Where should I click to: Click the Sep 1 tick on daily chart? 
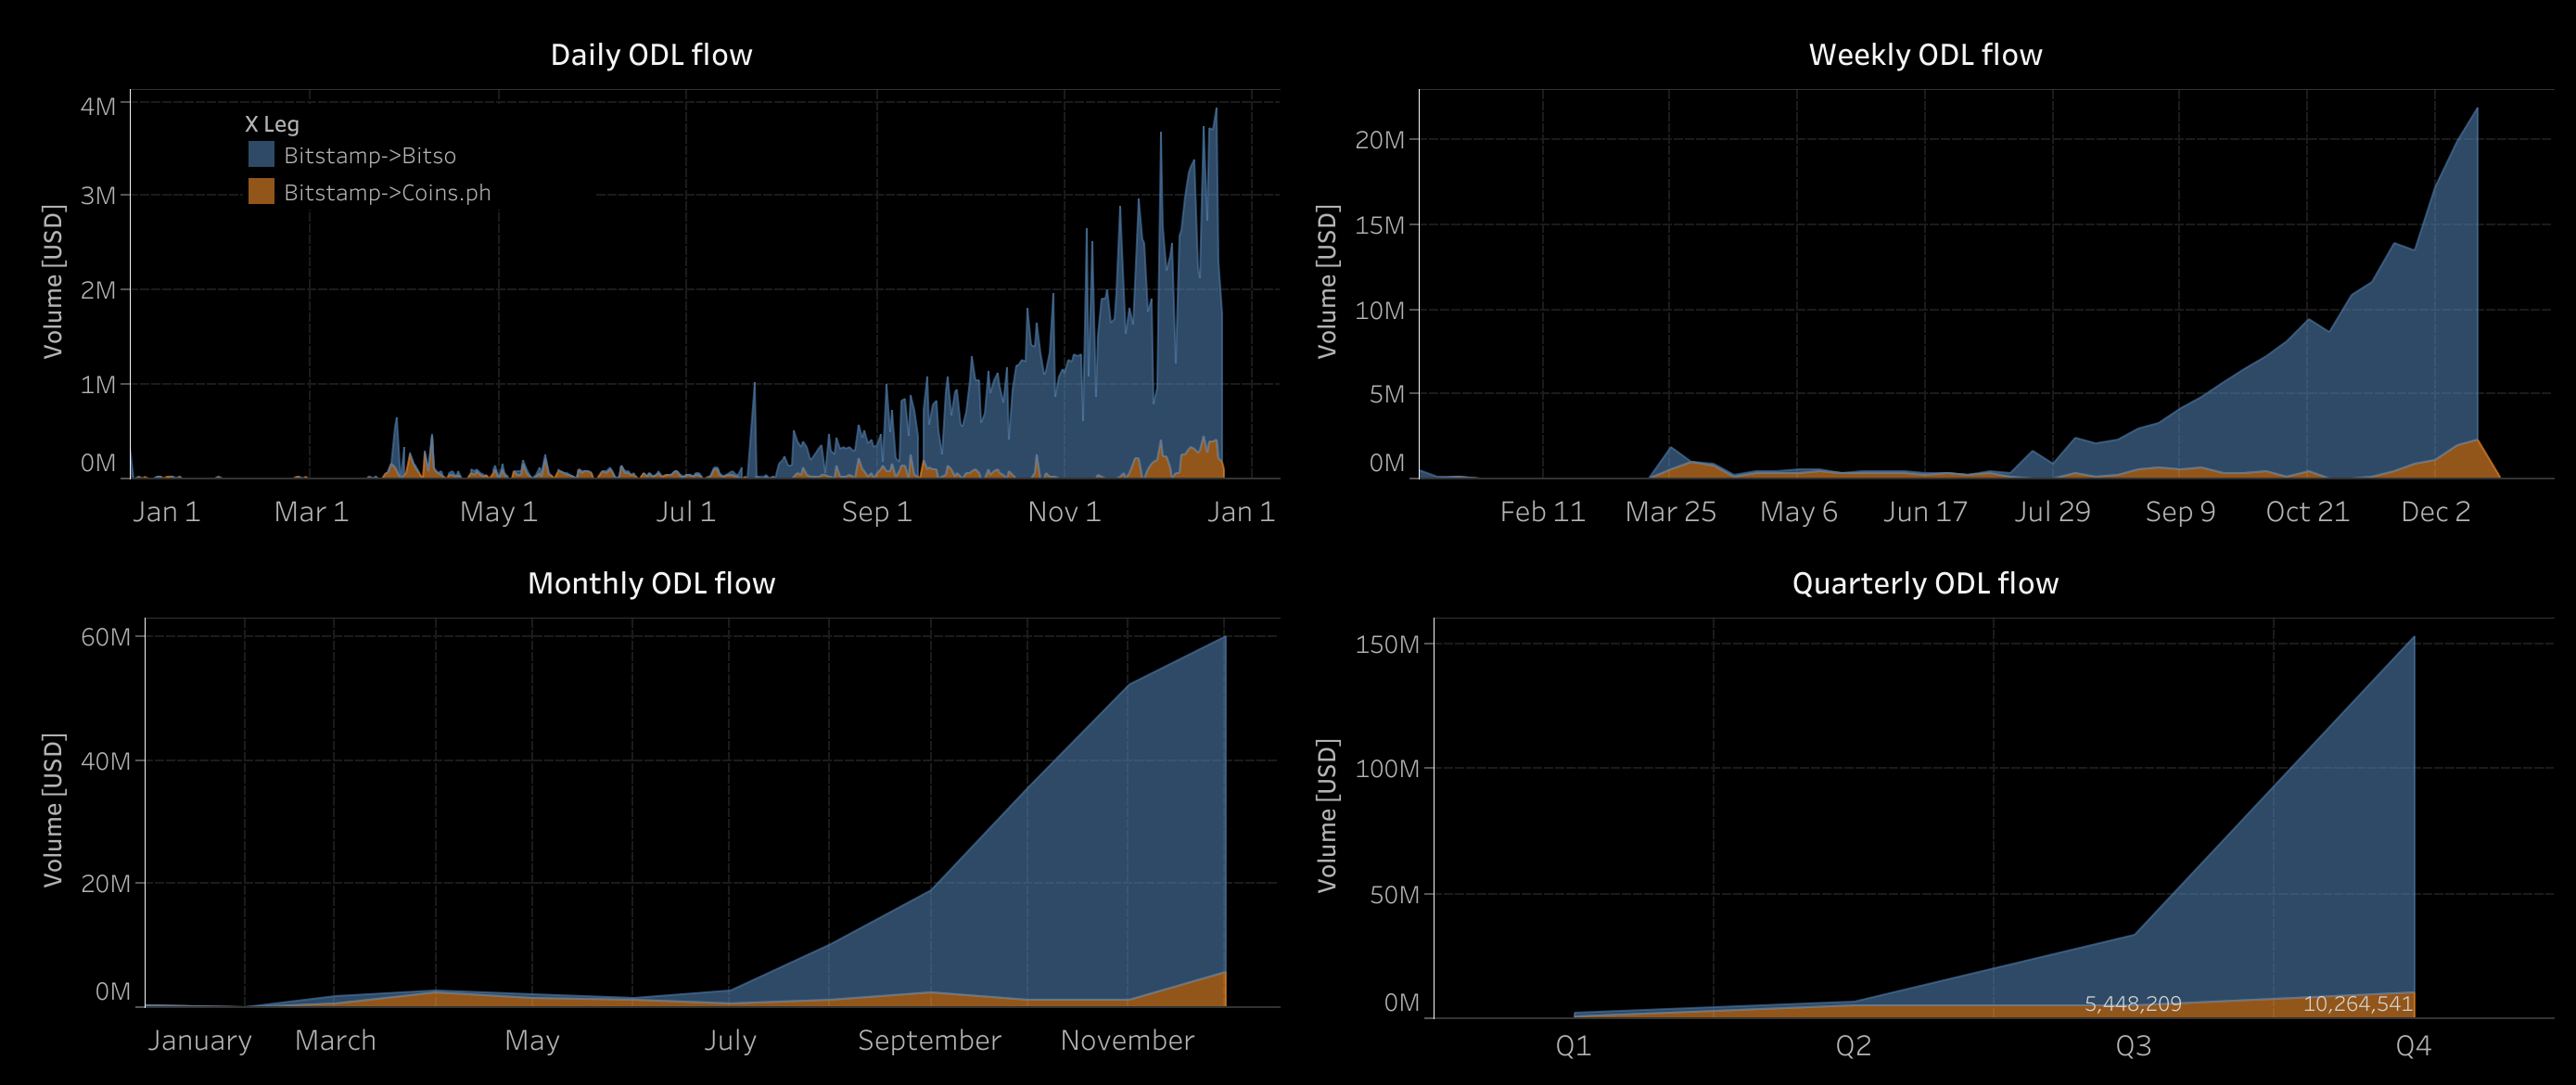click(876, 512)
